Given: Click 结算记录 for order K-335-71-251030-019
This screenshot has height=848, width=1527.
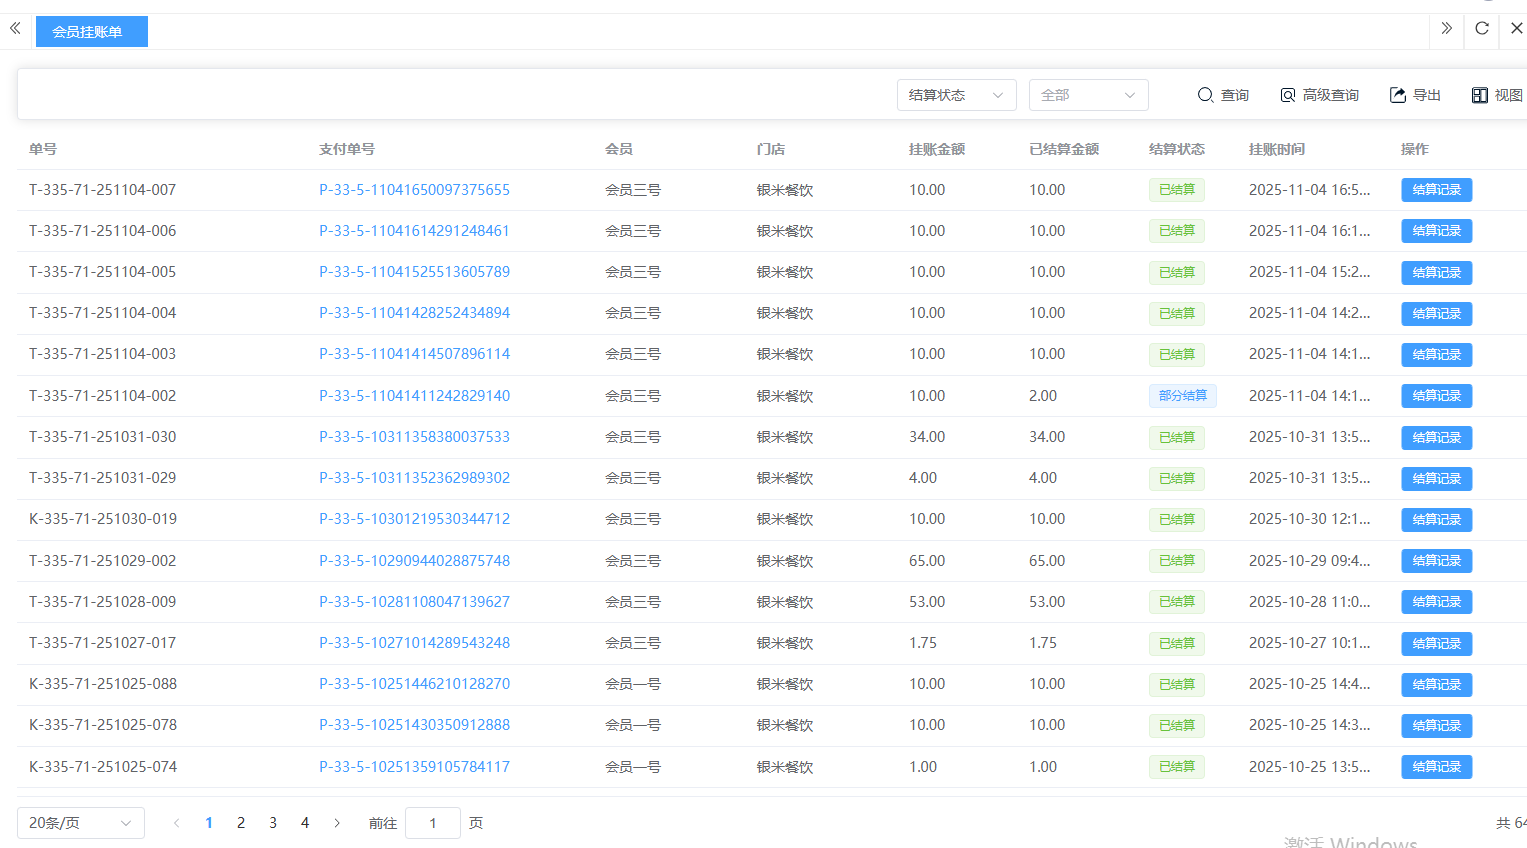Looking at the screenshot, I should (1436, 520).
